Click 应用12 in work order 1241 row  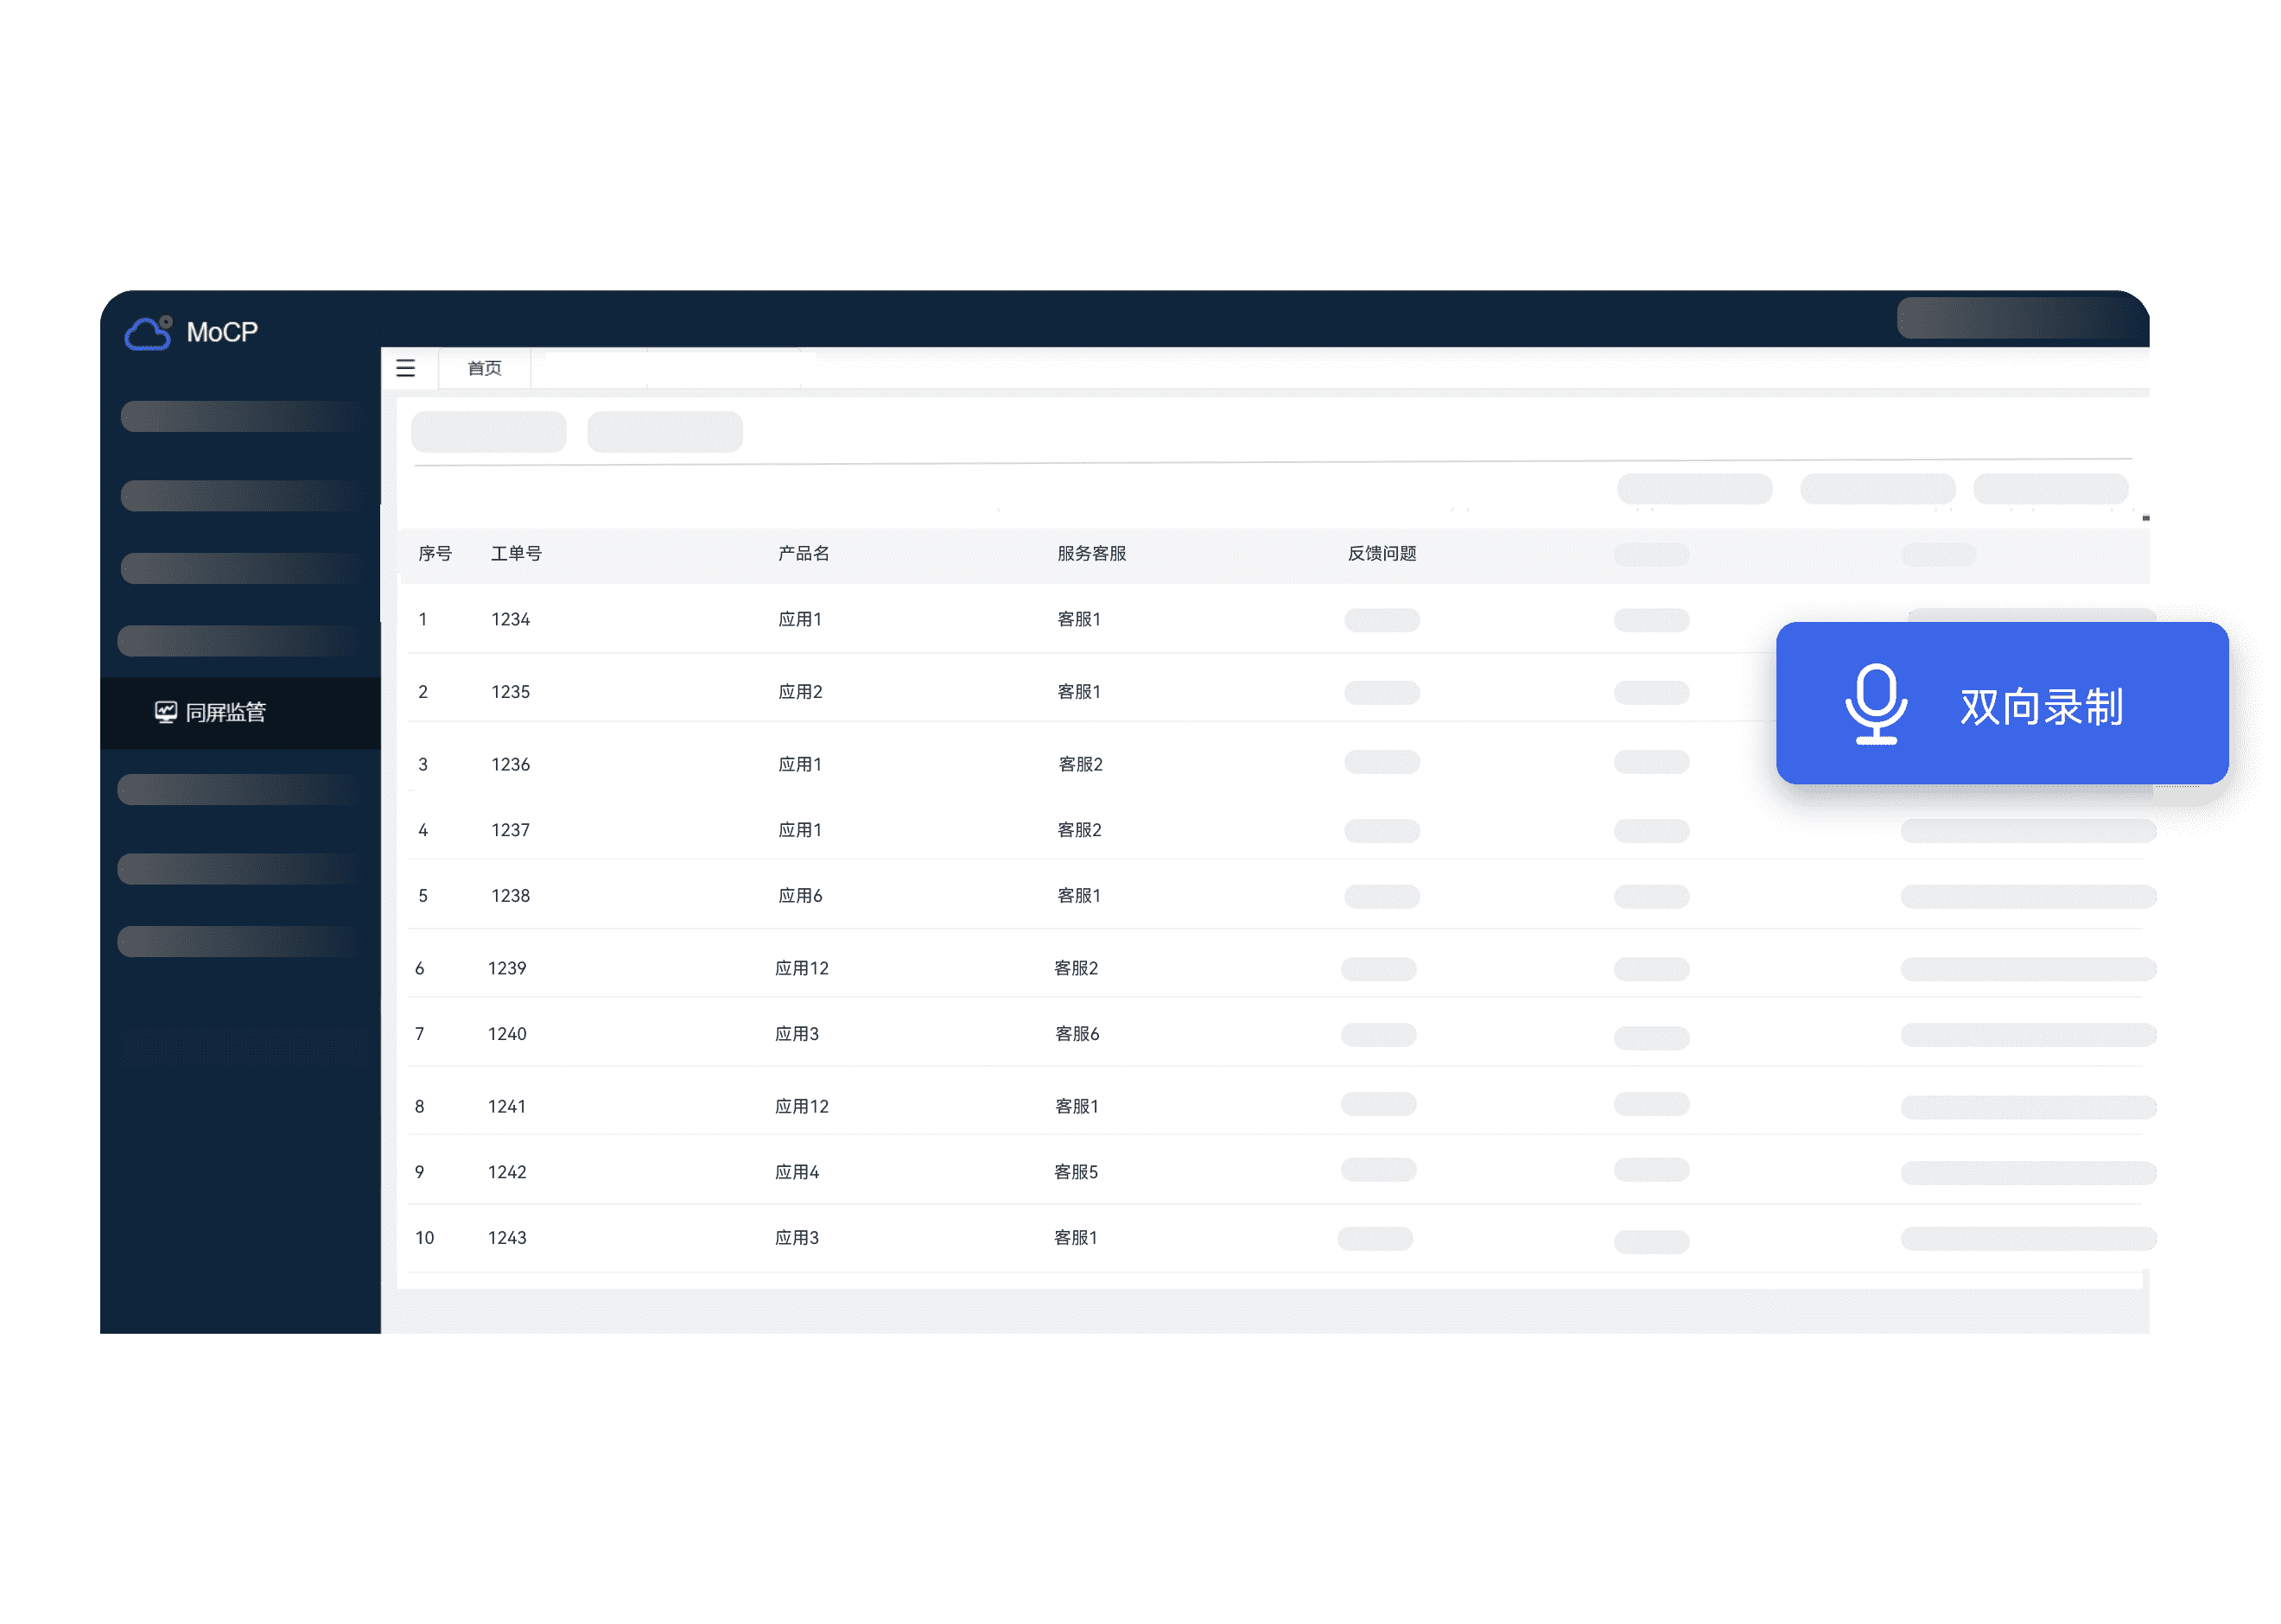[x=801, y=1106]
